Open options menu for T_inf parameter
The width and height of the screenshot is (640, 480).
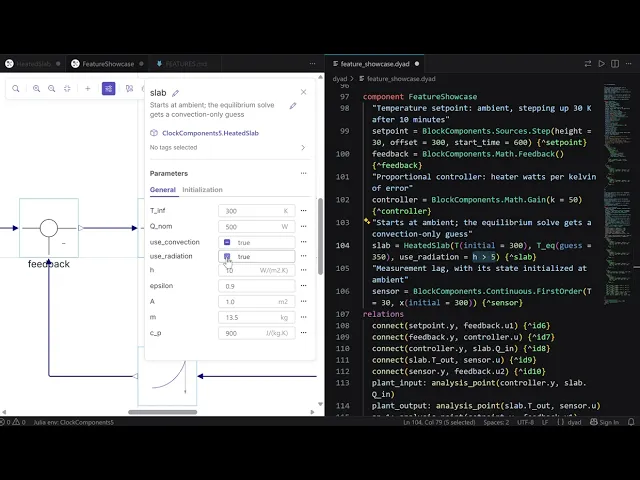(303, 211)
